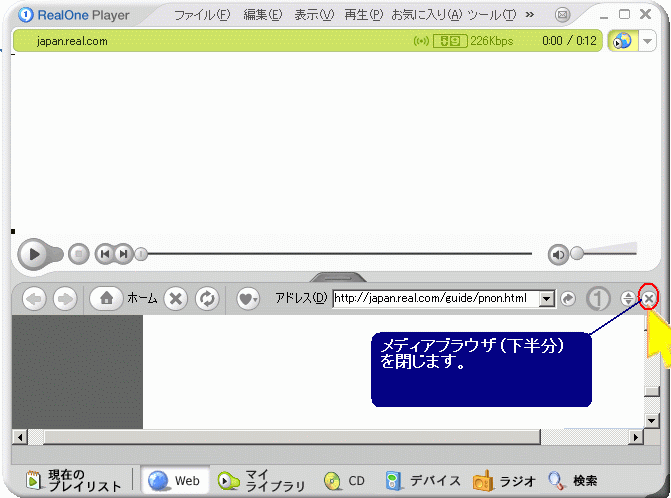
Task: Stop loading the page with the X button
Action: point(176,299)
